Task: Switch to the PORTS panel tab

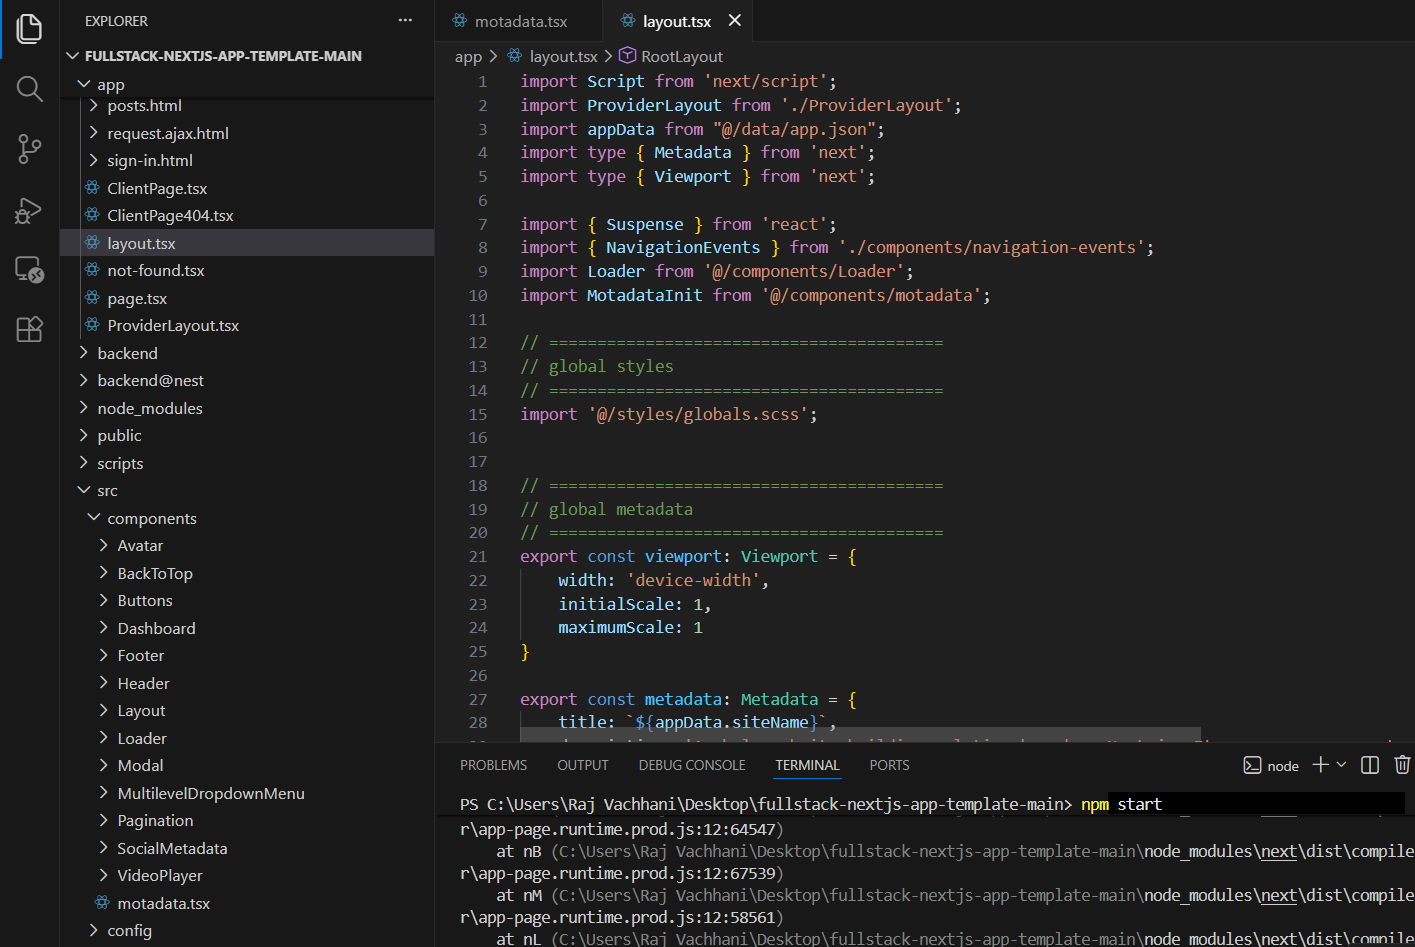Action: click(x=889, y=765)
